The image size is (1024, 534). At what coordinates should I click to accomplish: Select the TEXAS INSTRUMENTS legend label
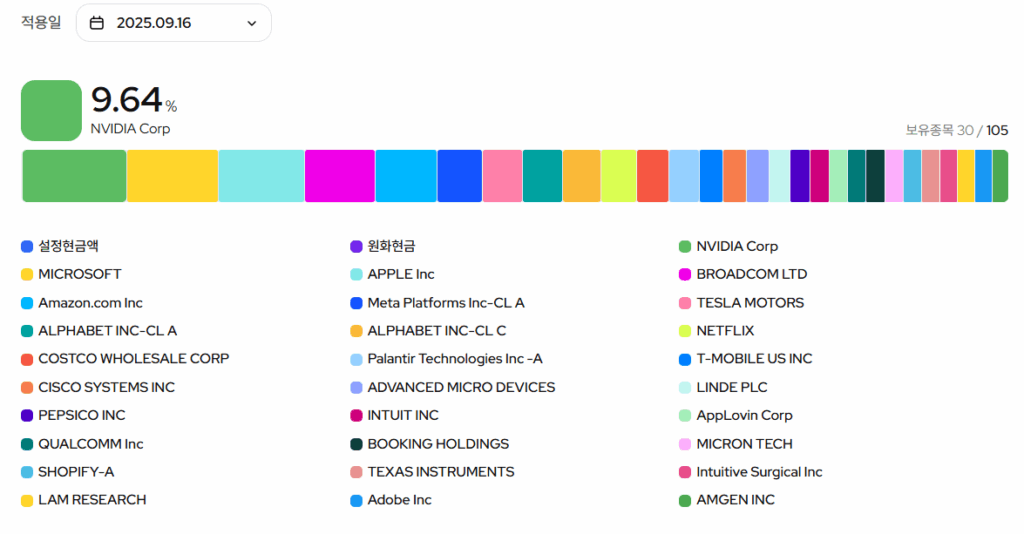(x=441, y=471)
